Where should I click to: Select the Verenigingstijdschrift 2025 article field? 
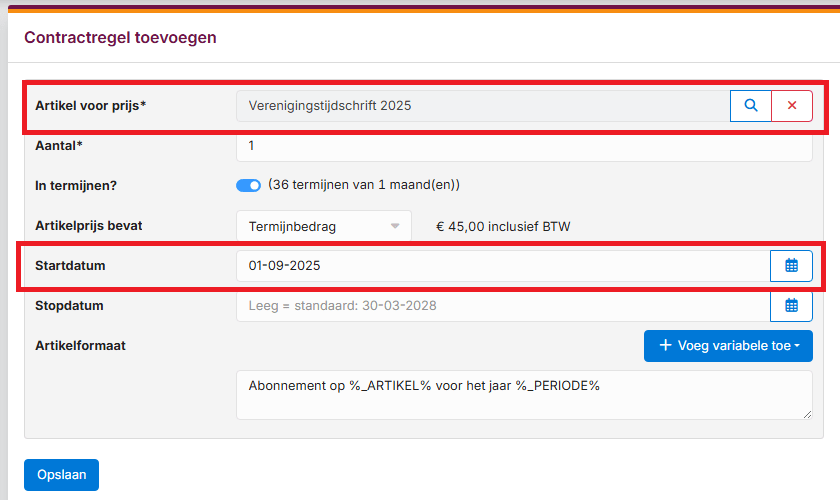483,106
